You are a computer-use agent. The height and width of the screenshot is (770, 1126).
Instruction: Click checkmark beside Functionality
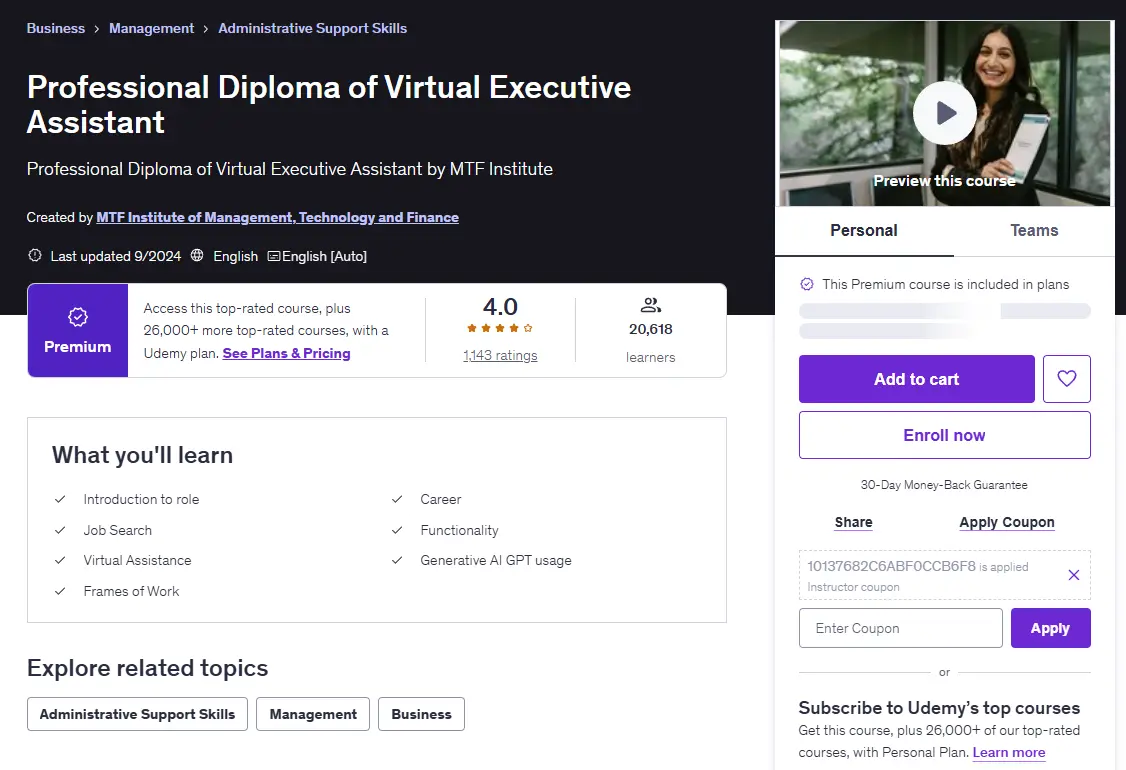click(397, 530)
